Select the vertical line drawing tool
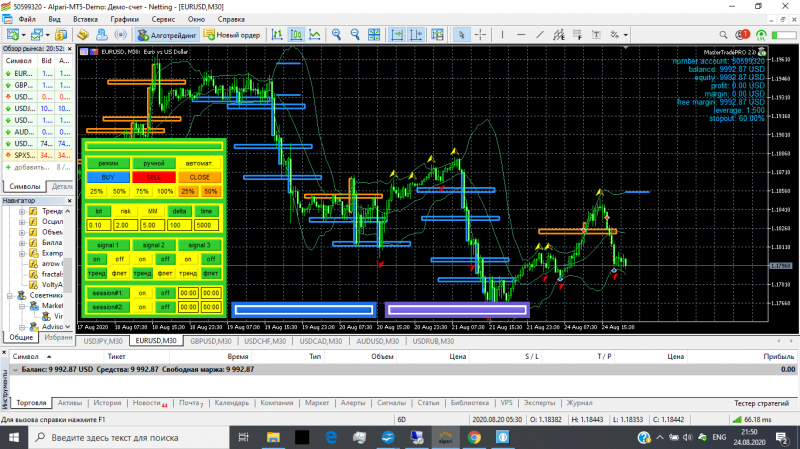800x449 pixels. 502,35
